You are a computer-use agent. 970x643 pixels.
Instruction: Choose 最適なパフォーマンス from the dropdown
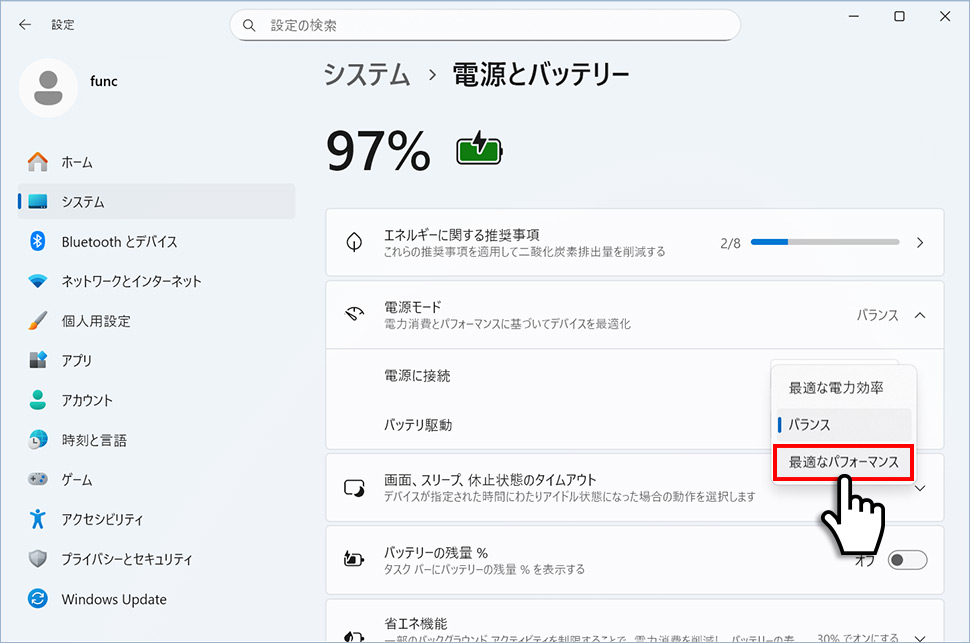coord(842,462)
